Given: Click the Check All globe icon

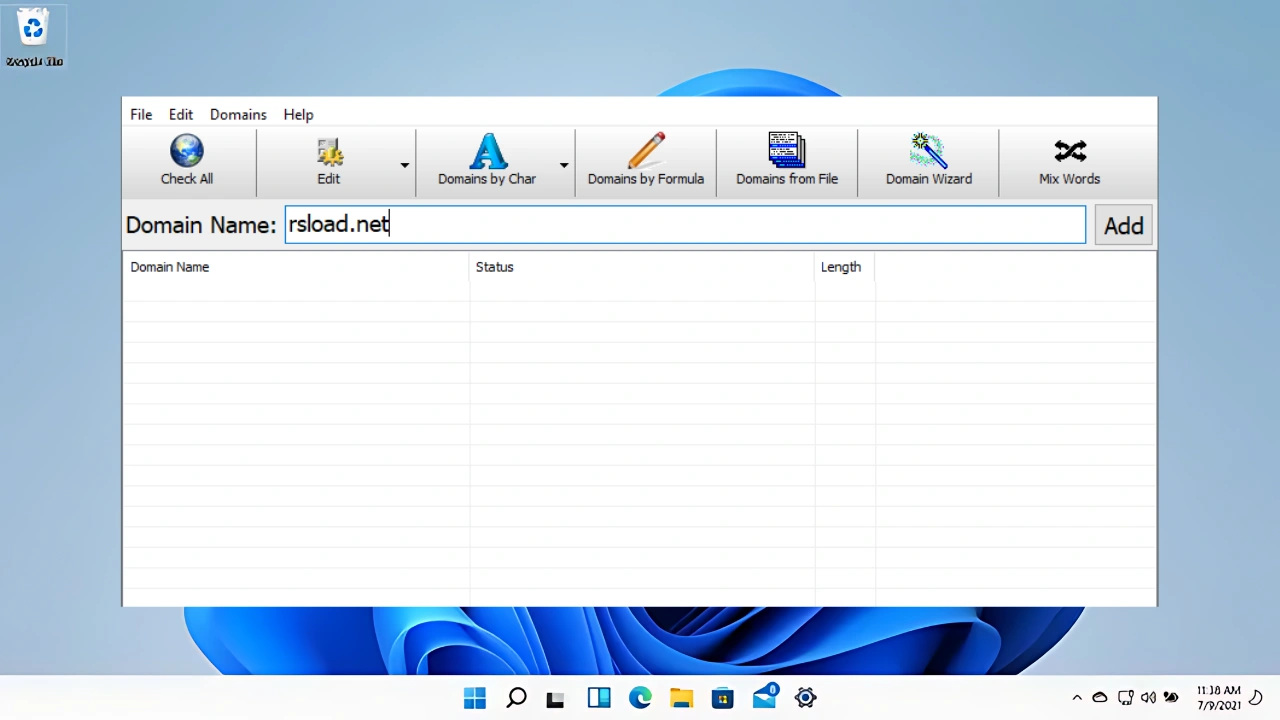Looking at the screenshot, I should click(x=187, y=151).
